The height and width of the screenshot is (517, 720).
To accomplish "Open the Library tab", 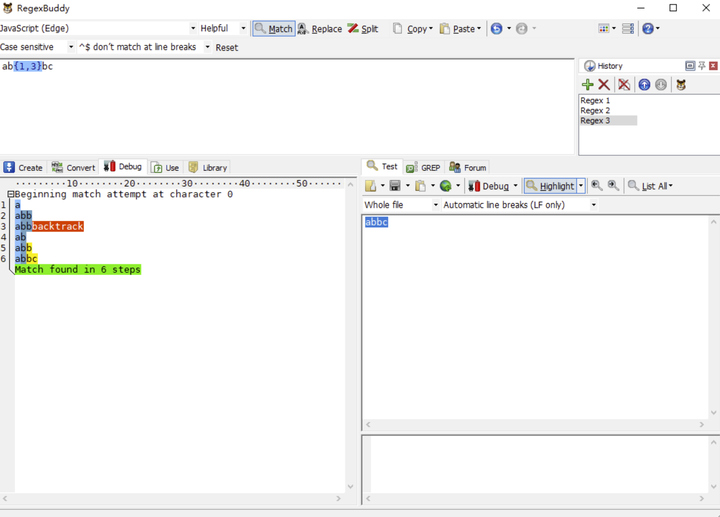I will pyautogui.click(x=208, y=168).
